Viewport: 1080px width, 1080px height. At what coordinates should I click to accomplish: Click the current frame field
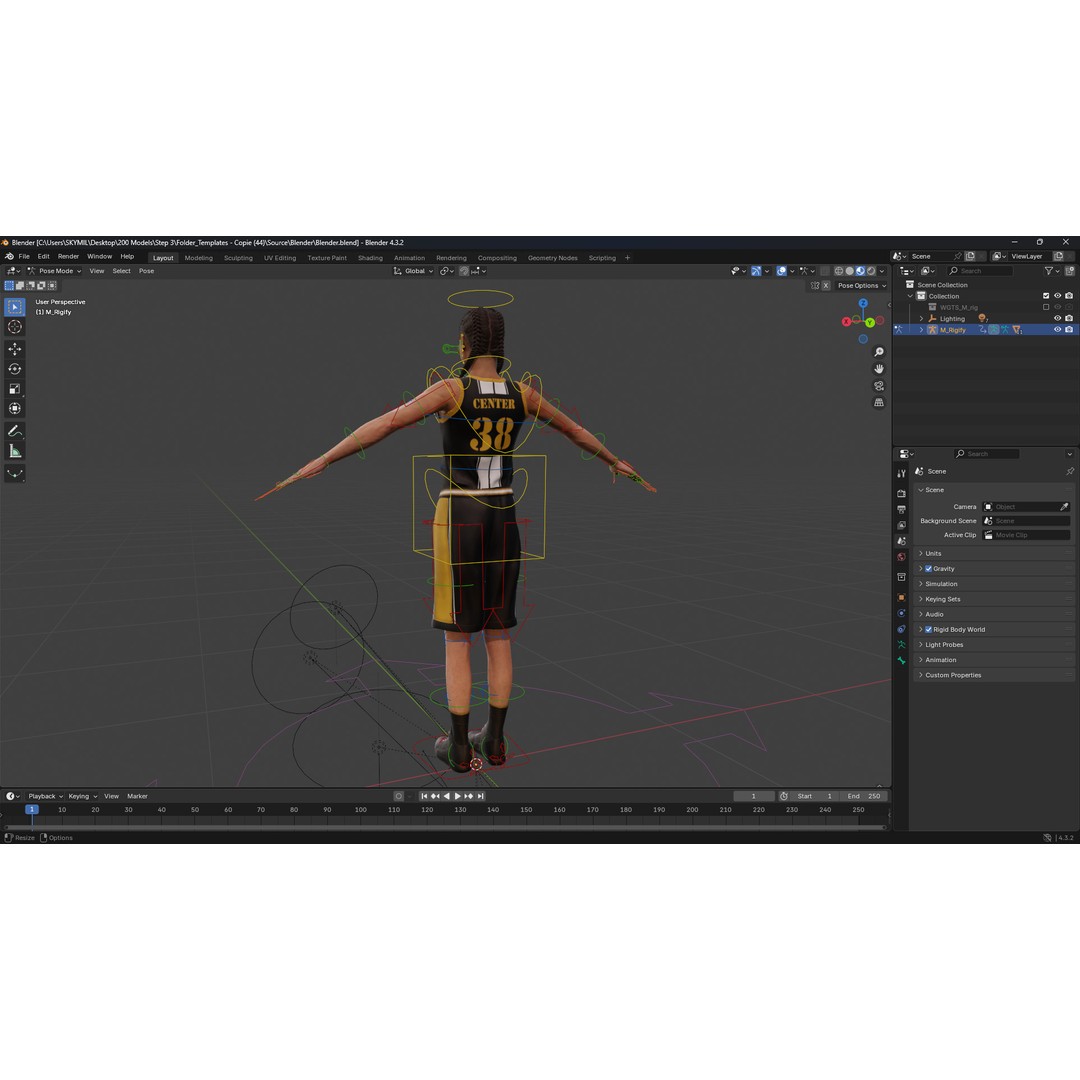coord(754,796)
